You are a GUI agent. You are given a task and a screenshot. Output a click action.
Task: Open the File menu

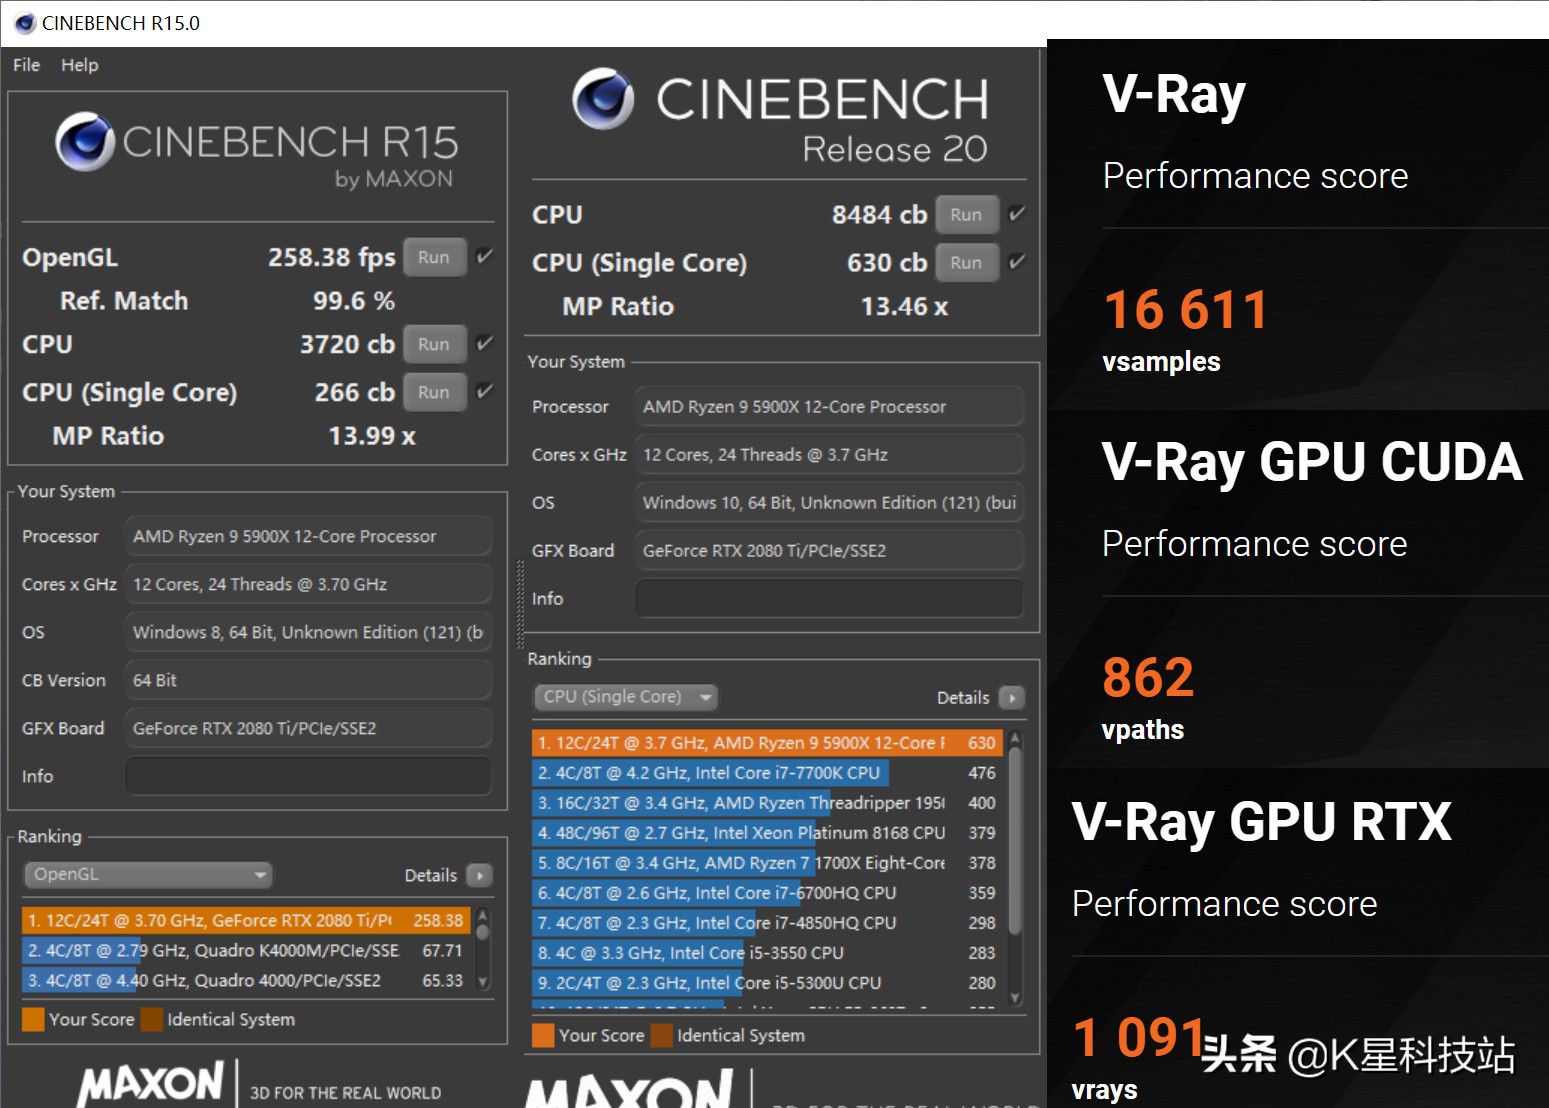26,65
